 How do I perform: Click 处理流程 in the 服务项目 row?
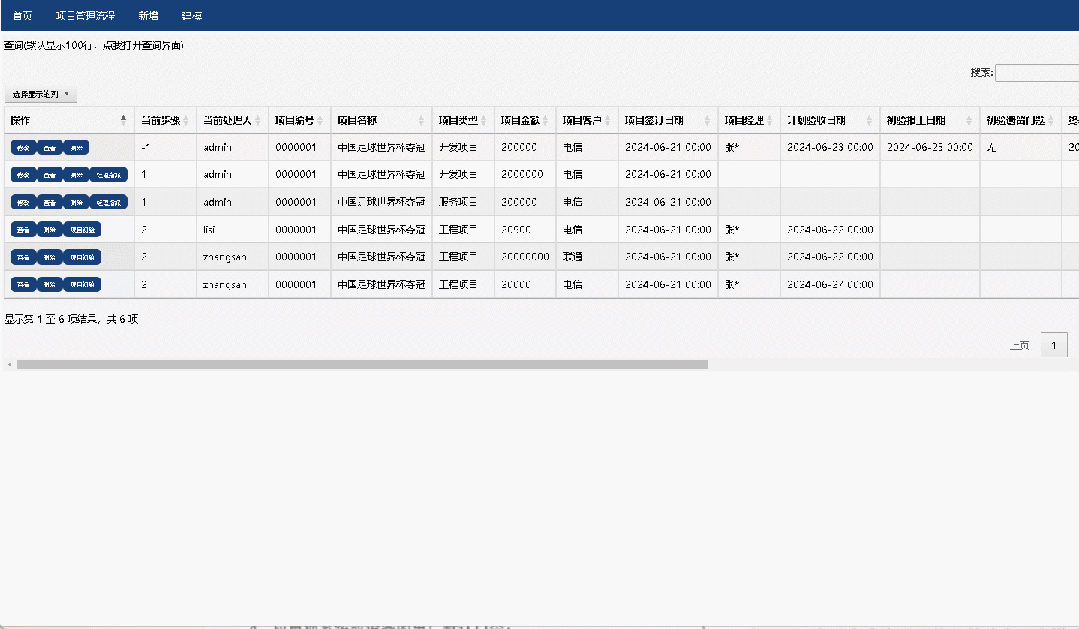tap(109, 202)
